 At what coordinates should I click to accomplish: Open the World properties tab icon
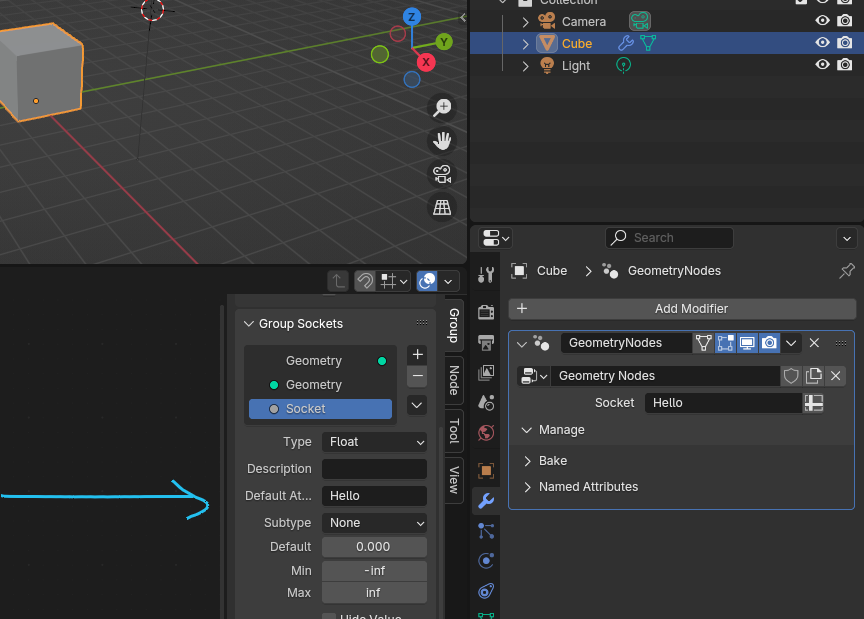(486, 433)
